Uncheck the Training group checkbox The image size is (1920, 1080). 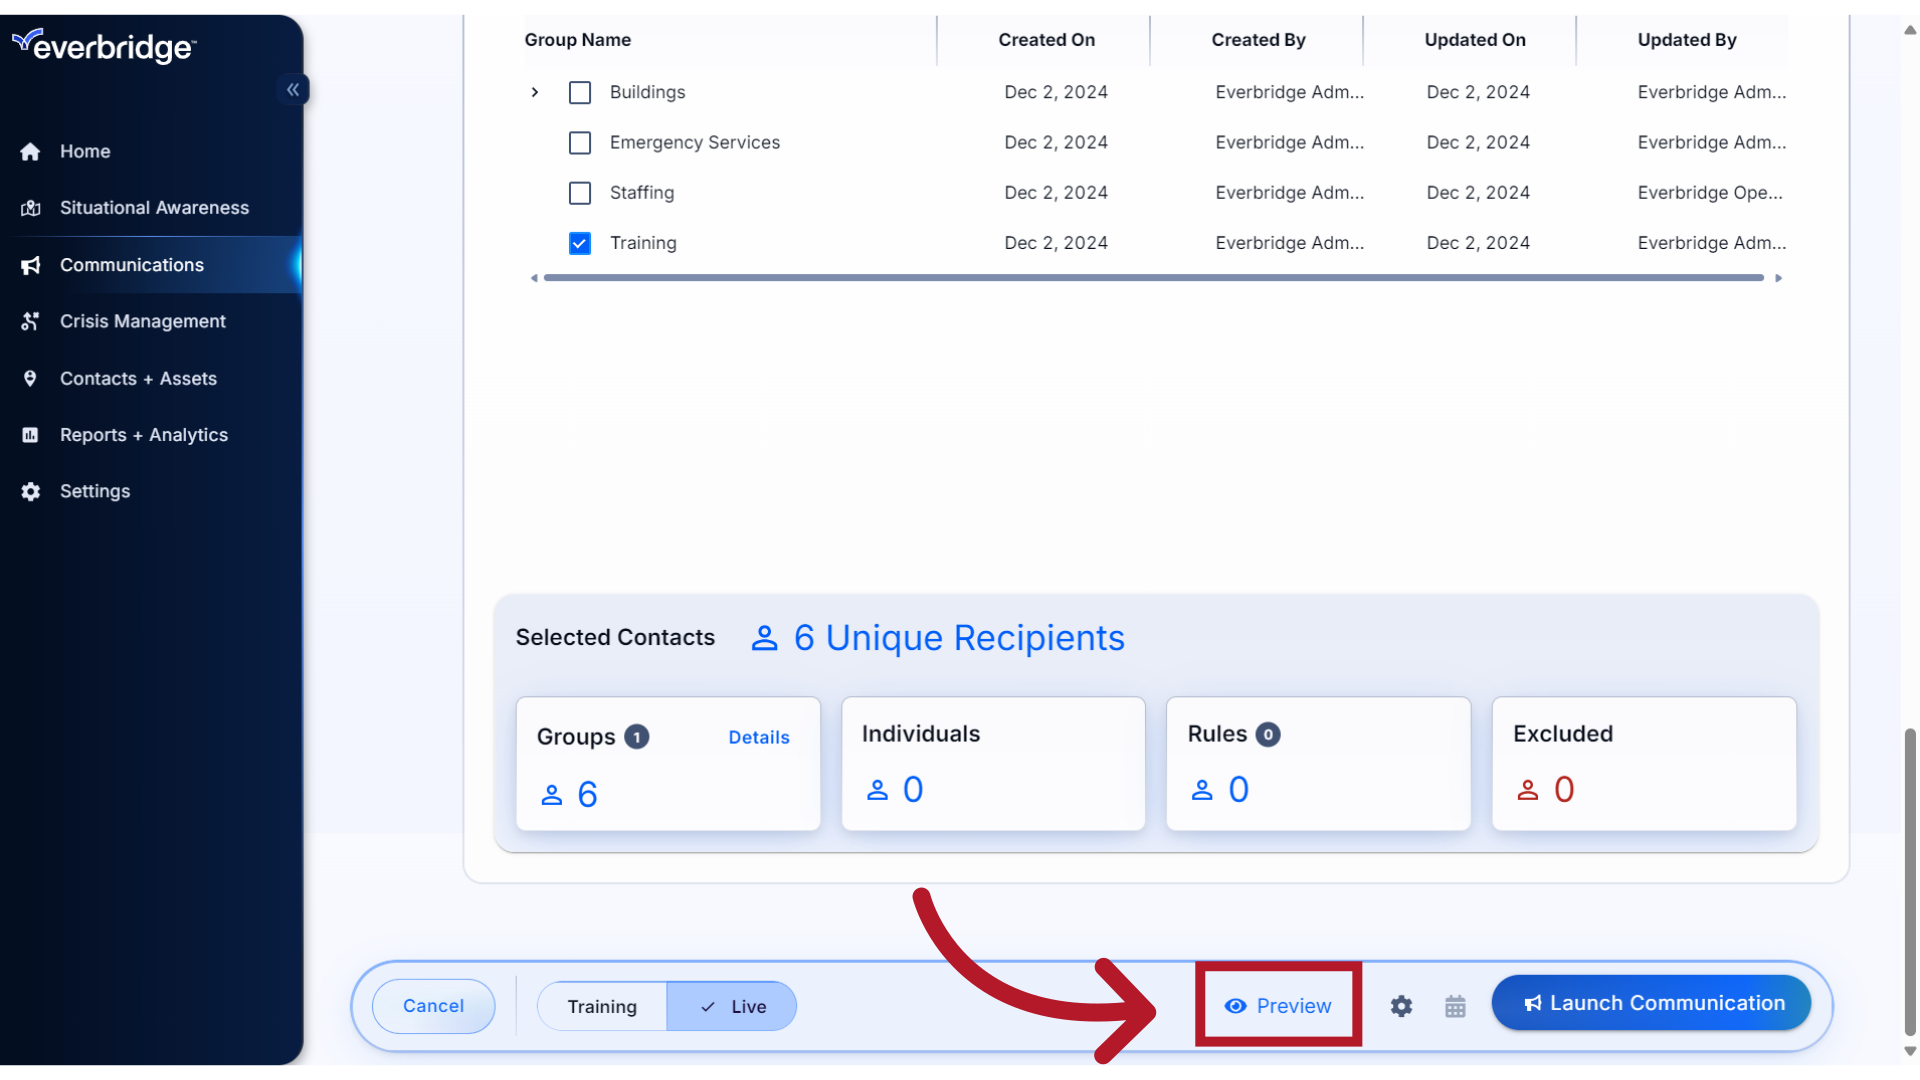pyautogui.click(x=580, y=243)
